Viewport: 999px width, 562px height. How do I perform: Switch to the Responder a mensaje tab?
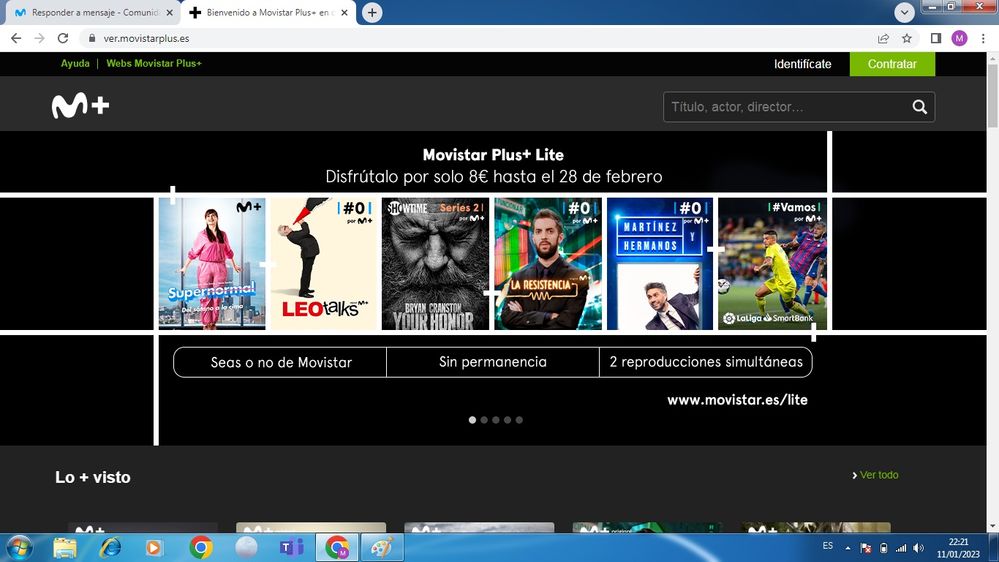90,12
